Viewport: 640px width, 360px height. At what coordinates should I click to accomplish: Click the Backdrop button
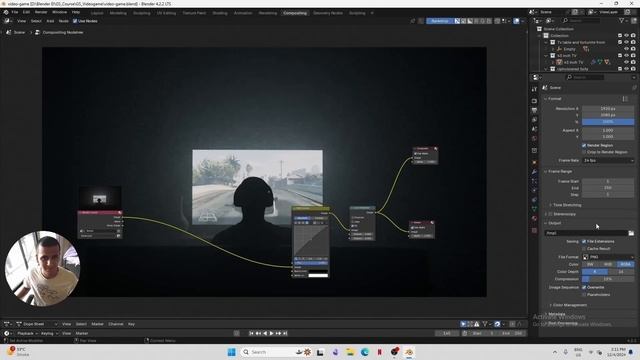click(440, 21)
